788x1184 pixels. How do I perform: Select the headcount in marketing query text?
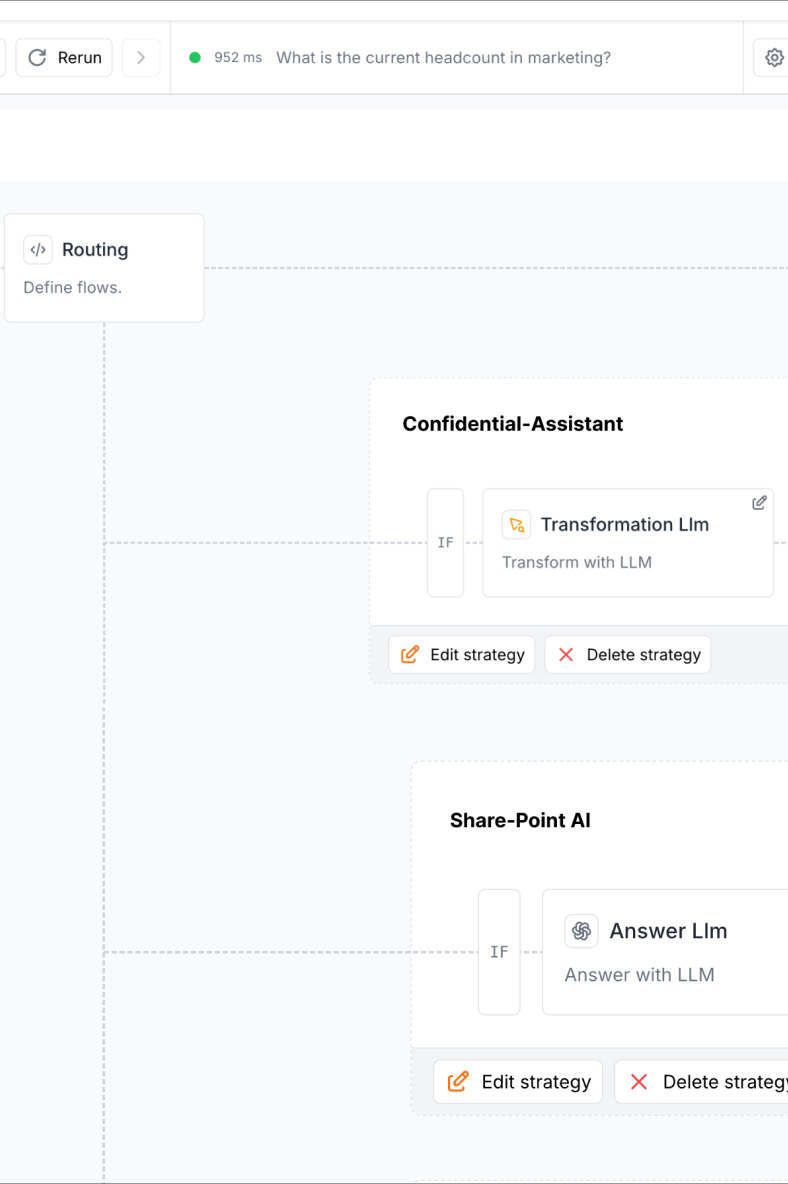point(443,58)
